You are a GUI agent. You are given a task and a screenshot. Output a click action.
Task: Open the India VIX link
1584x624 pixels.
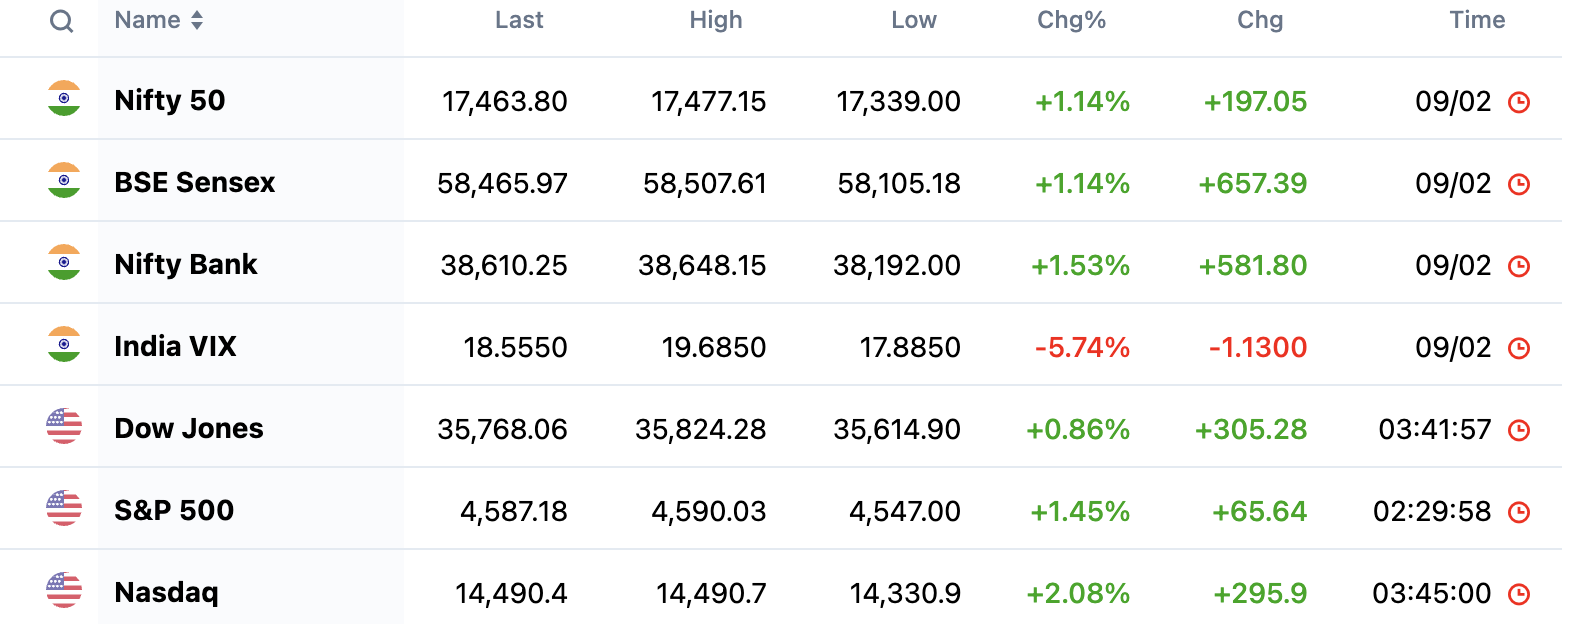(x=175, y=346)
